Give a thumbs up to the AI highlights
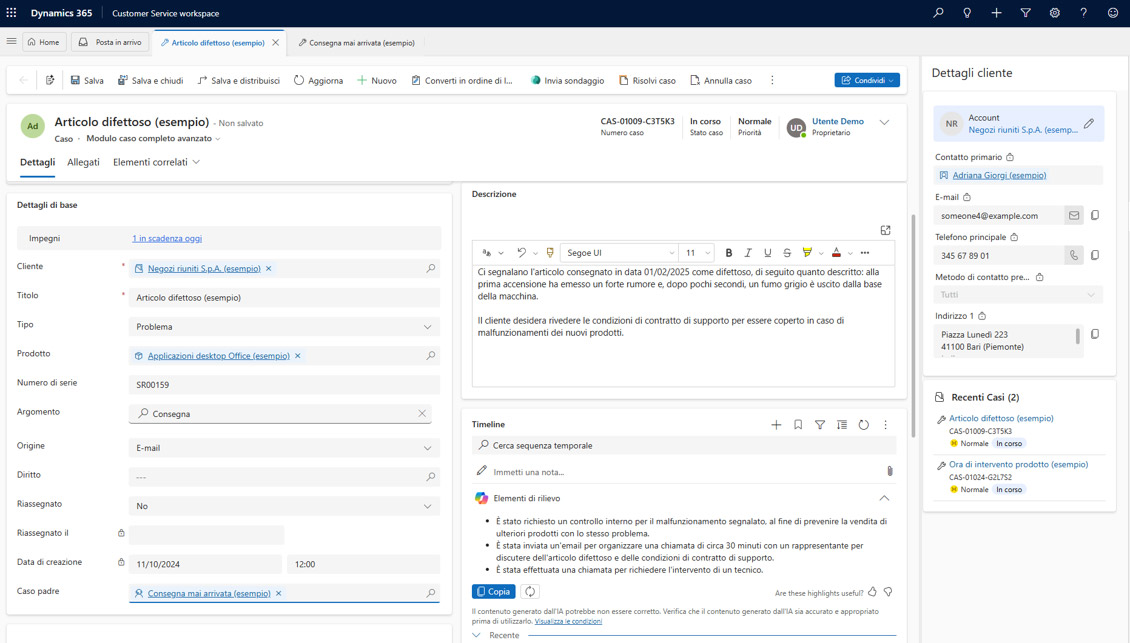Image resolution: width=1130 pixels, height=643 pixels. point(871,591)
